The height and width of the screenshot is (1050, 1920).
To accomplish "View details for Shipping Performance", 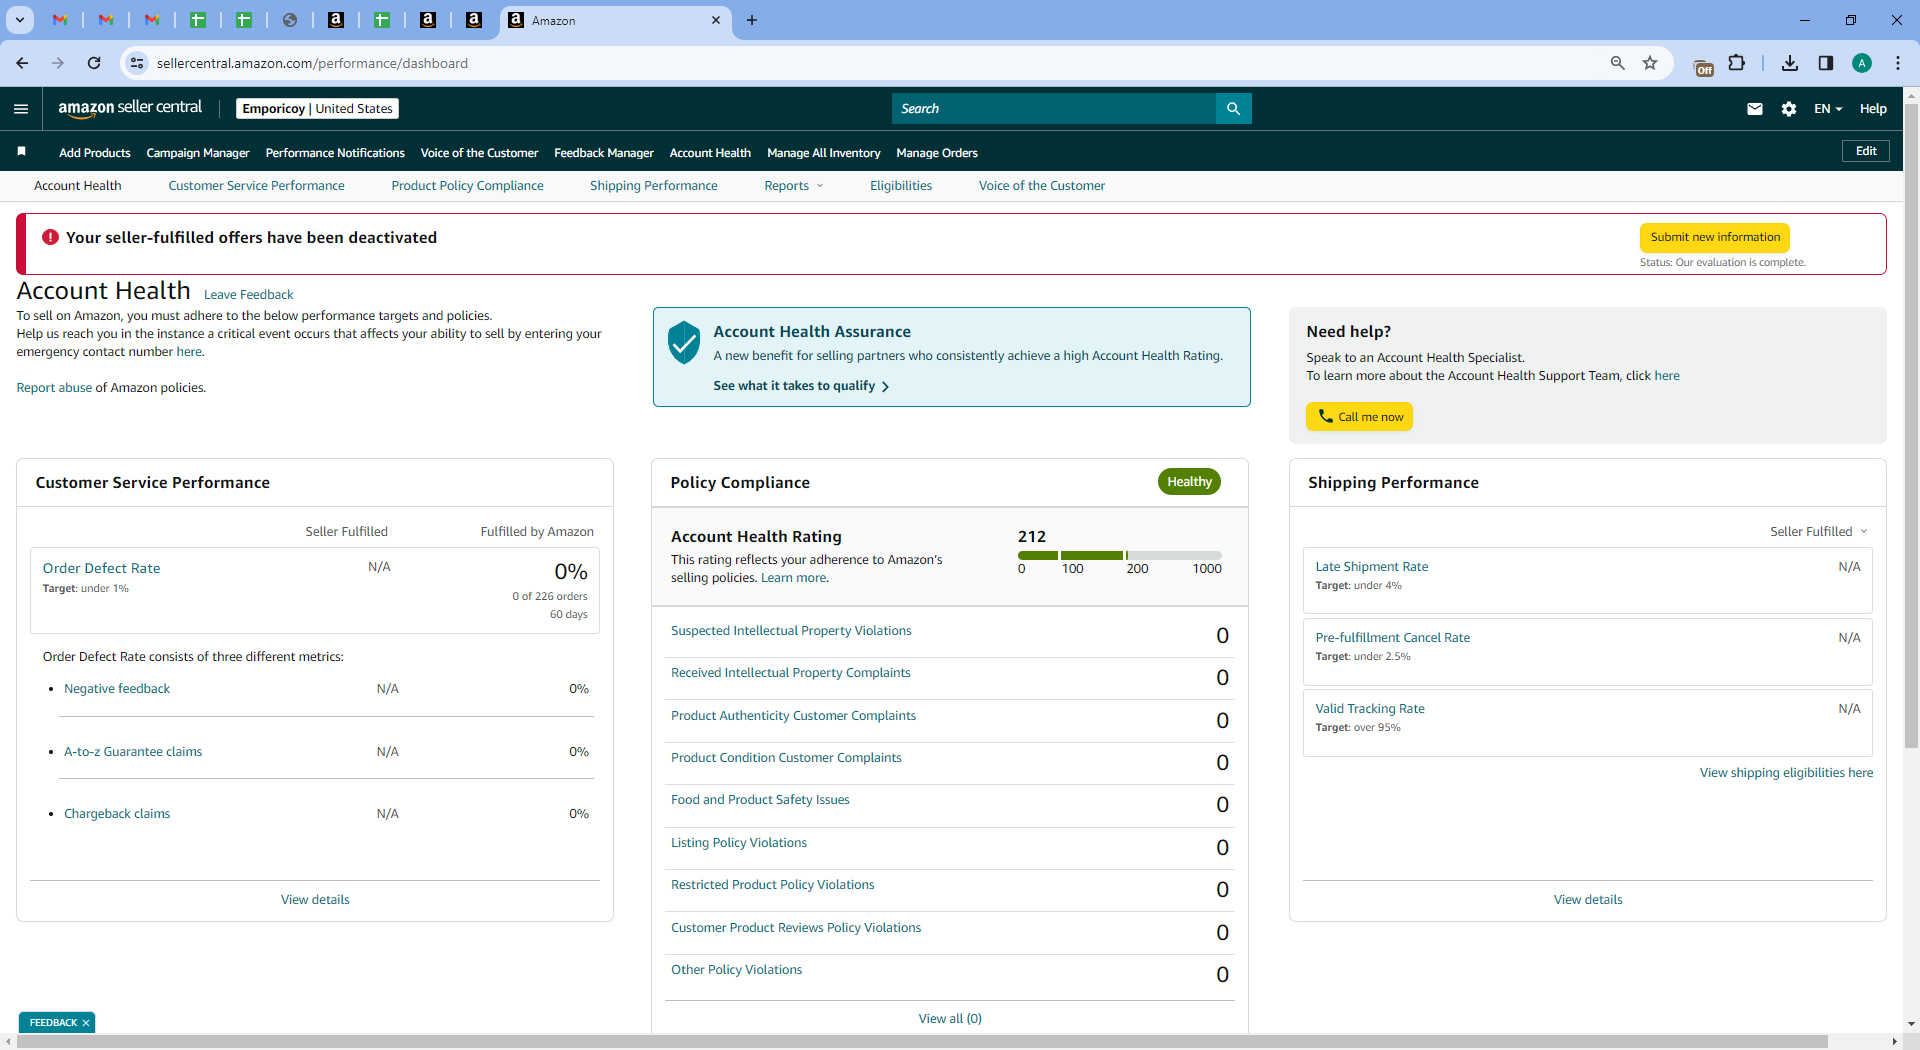I will pos(1588,900).
